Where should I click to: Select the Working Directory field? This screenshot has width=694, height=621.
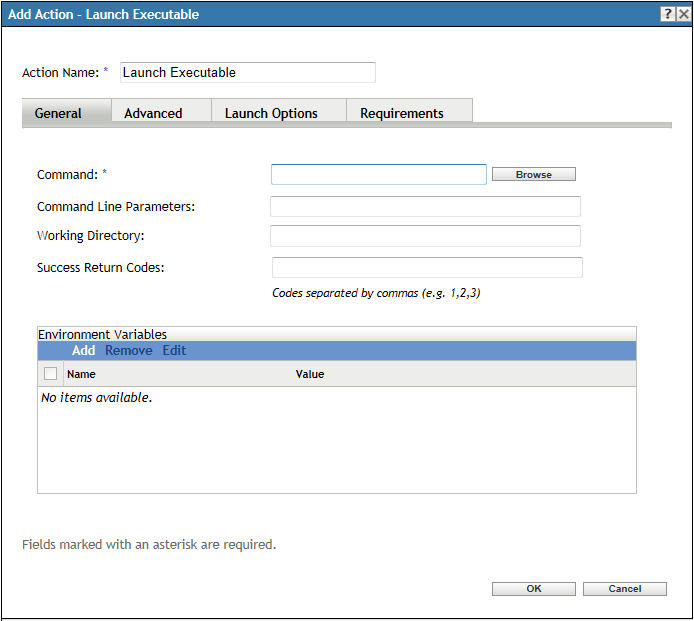pos(425,236)
